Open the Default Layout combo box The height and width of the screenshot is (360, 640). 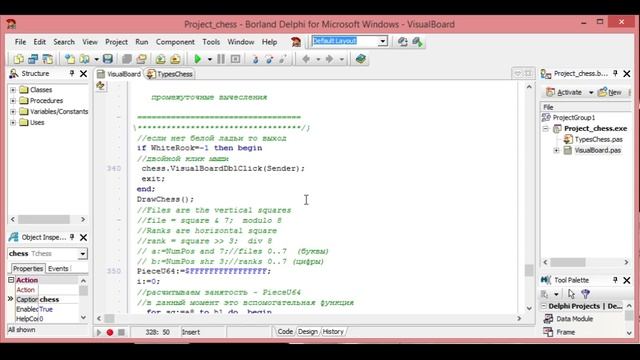pos(382,41)
